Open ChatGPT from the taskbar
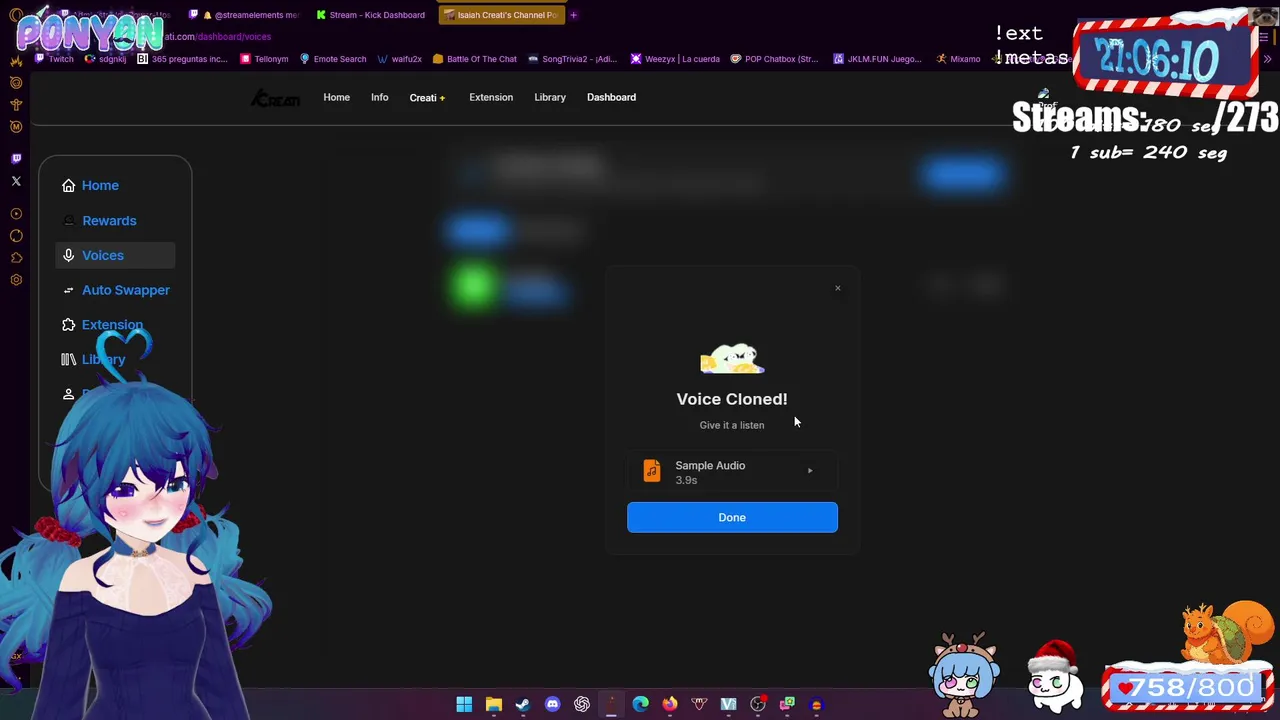The height and width of the screenshot is (720, 1280). coord(581,704)
